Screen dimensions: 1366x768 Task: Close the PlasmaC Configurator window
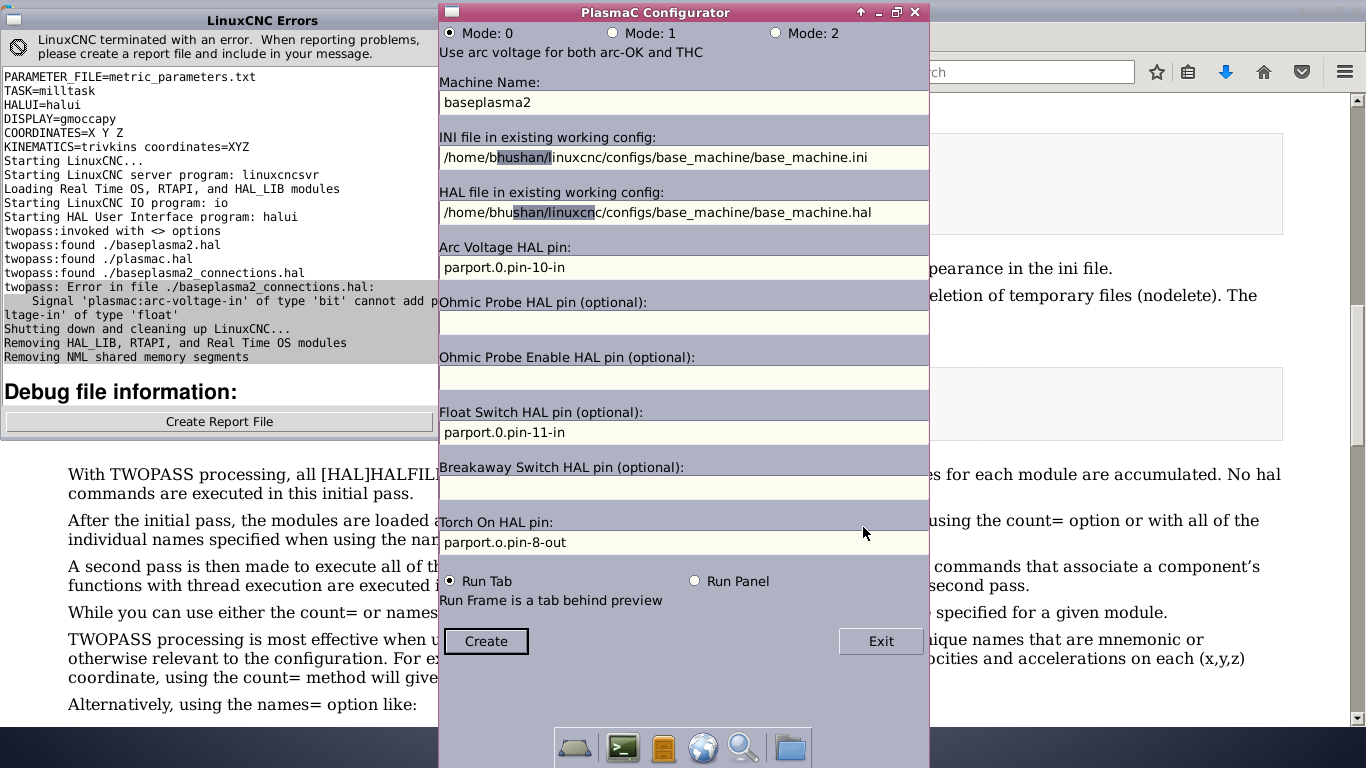point(915,12)
